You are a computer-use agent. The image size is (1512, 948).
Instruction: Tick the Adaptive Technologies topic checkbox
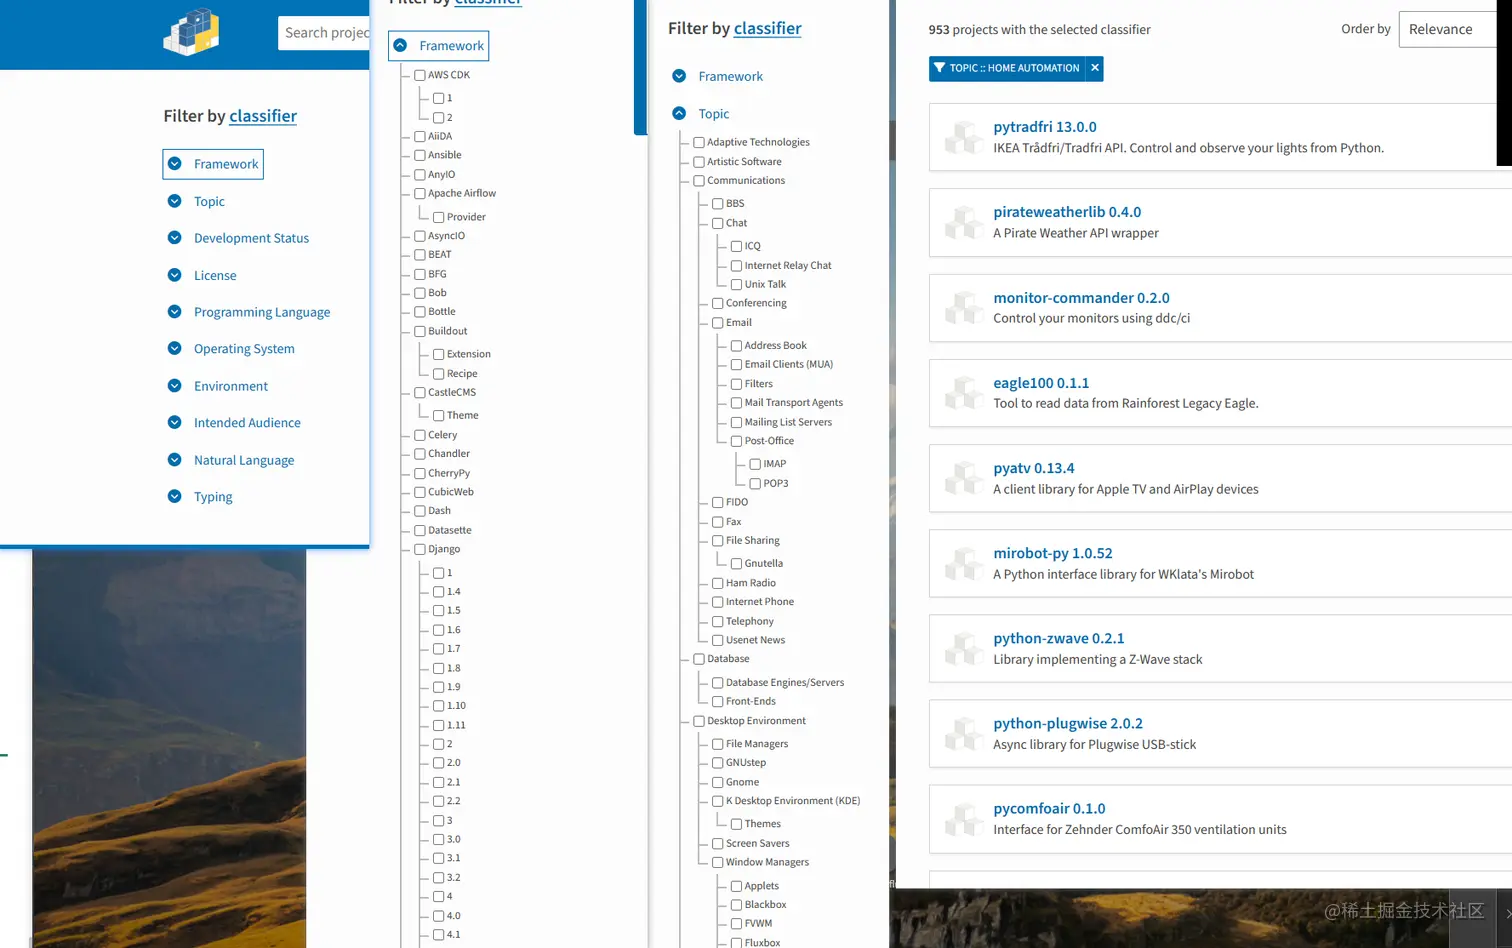click(x=699, y=142)
